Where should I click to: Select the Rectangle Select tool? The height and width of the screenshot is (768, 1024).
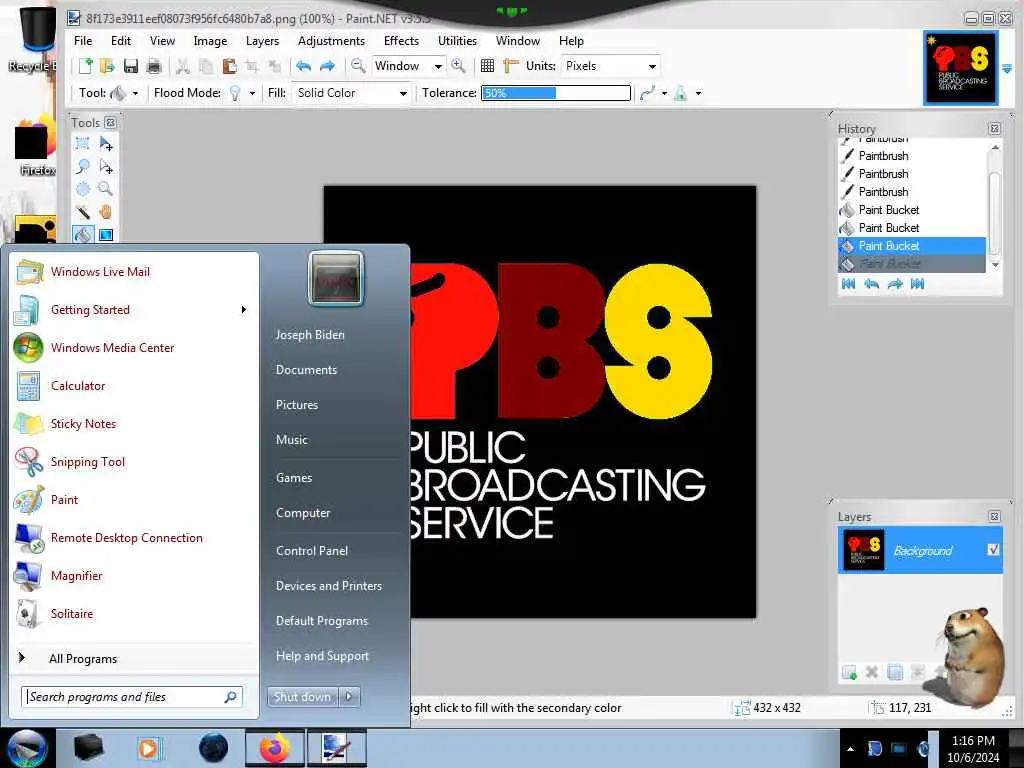point(82,144)
